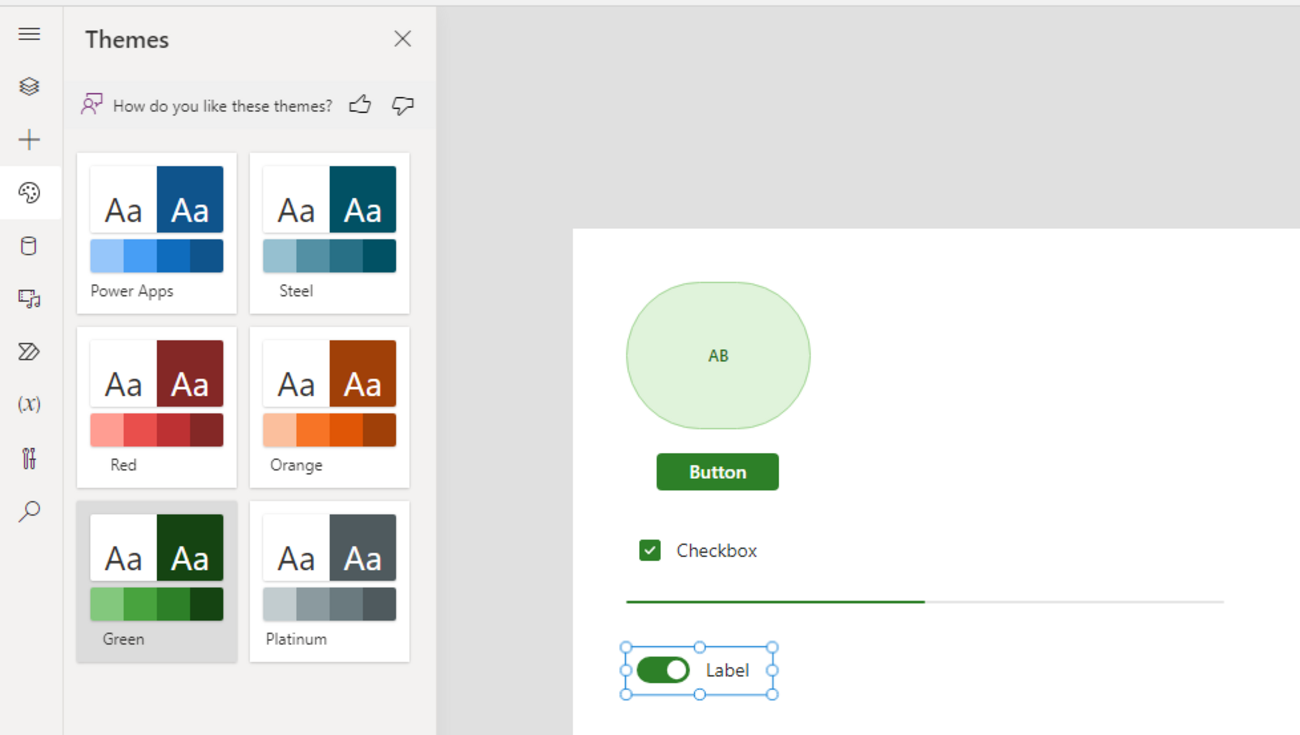This screenshot has height=735, width=1300.
Task: Apply the Orange theme
Action: 330,407
